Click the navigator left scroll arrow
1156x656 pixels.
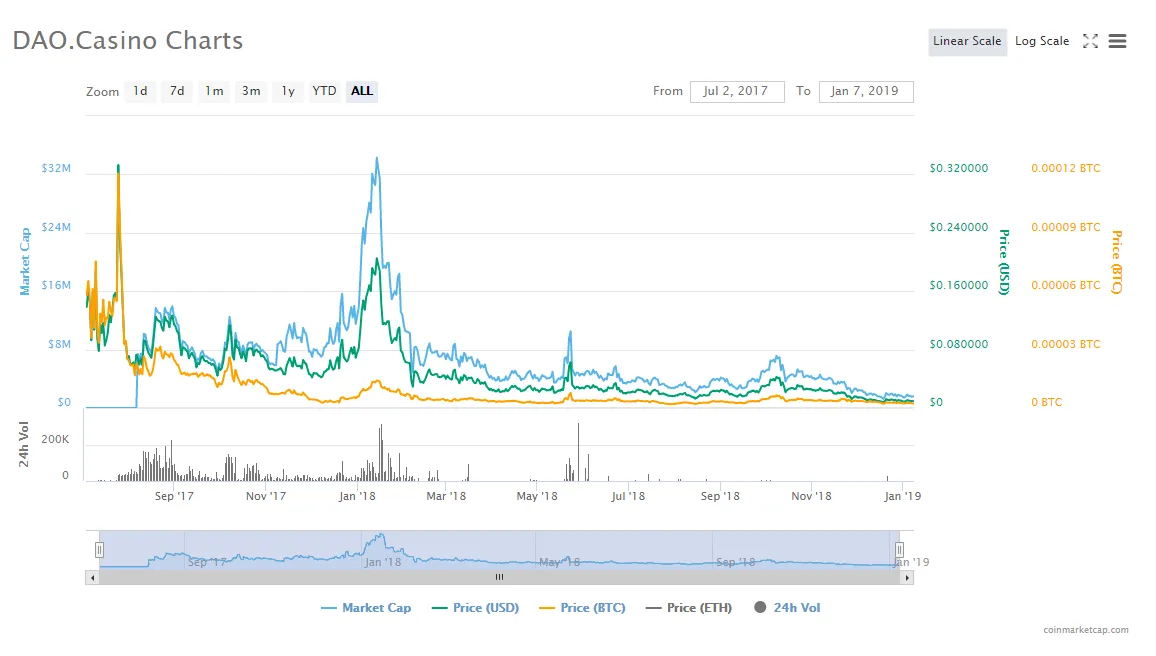(x=92, y=578)
